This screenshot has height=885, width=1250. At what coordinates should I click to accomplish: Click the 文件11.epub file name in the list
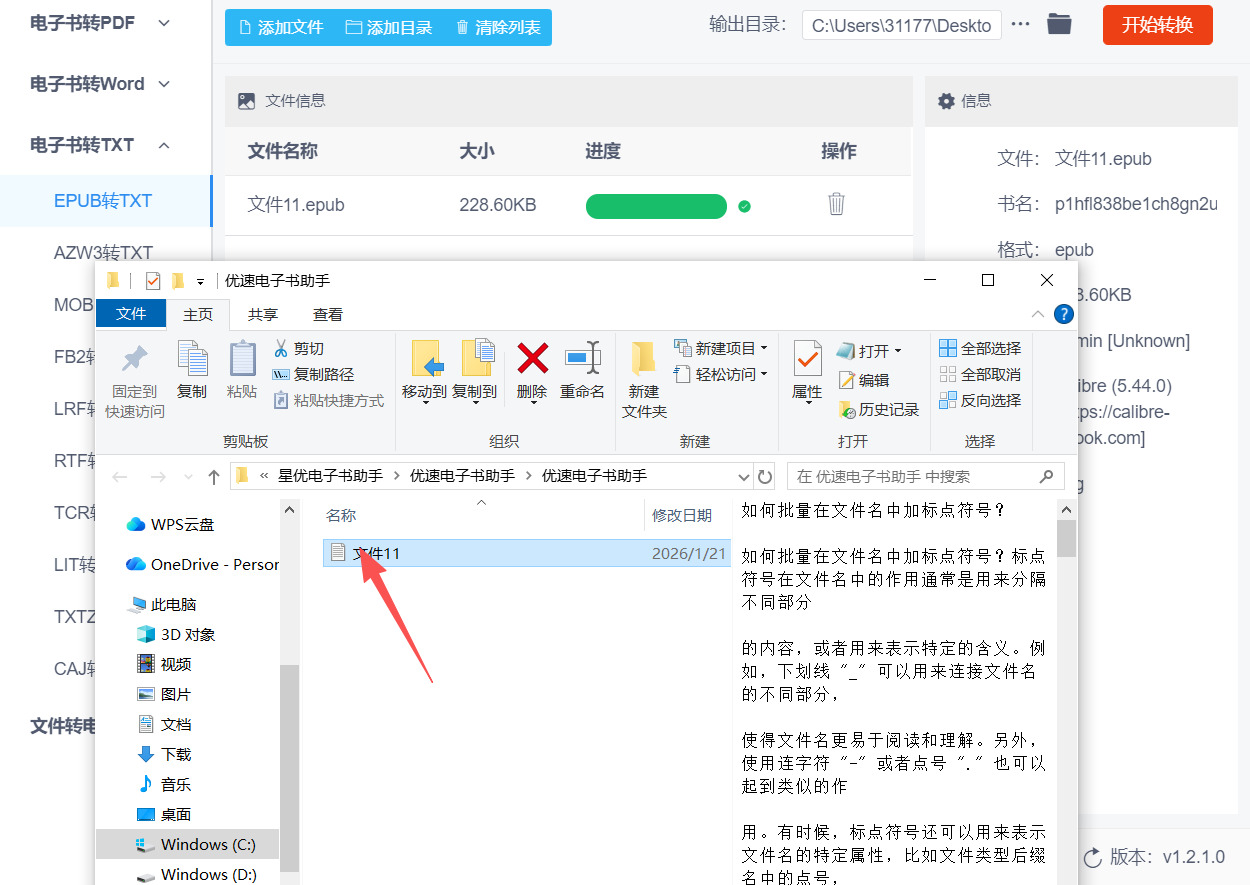click(x=296, y=205)
